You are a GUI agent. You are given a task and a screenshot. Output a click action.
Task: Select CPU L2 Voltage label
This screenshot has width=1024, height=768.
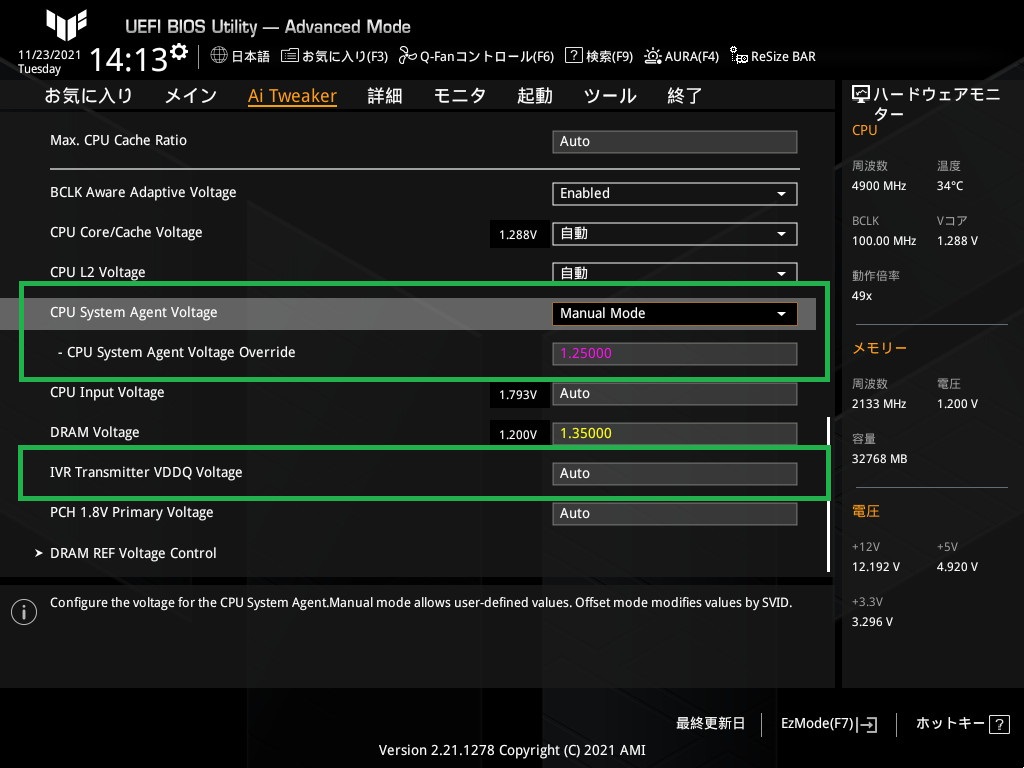(x=98, y=272)
